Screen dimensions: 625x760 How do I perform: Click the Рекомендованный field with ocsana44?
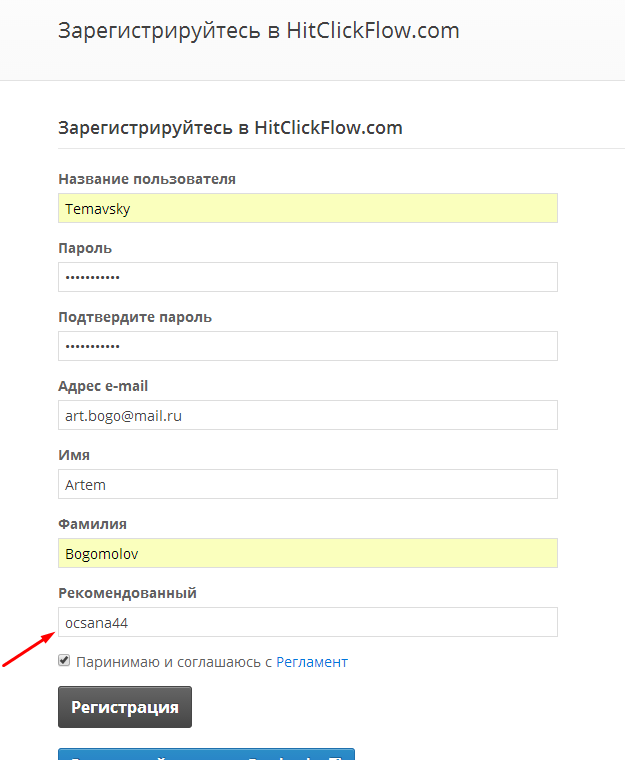pyautogui.click(x=308, y=622)
